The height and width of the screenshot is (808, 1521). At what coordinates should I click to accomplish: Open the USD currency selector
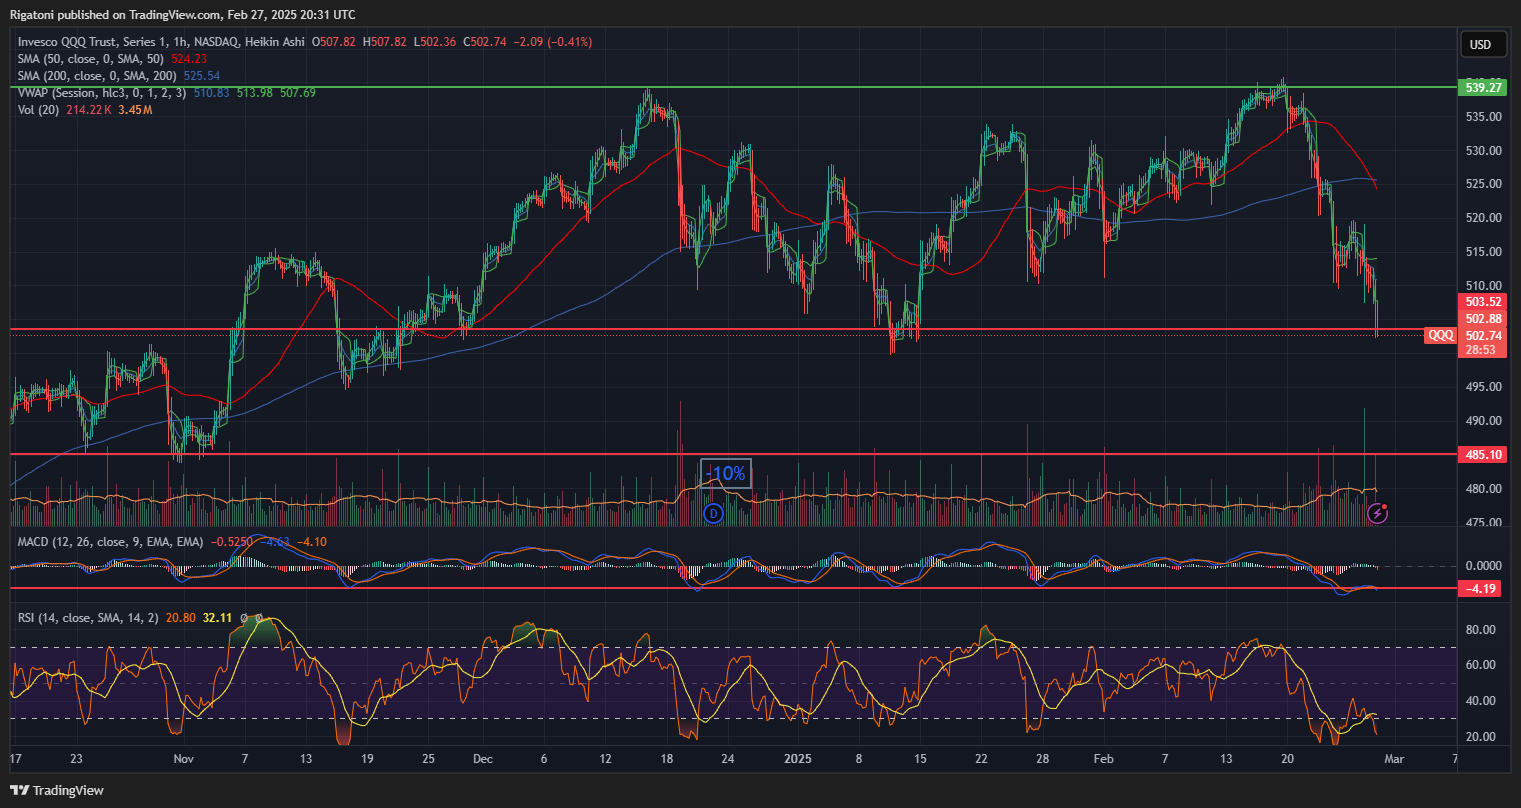pos(1481,44)
